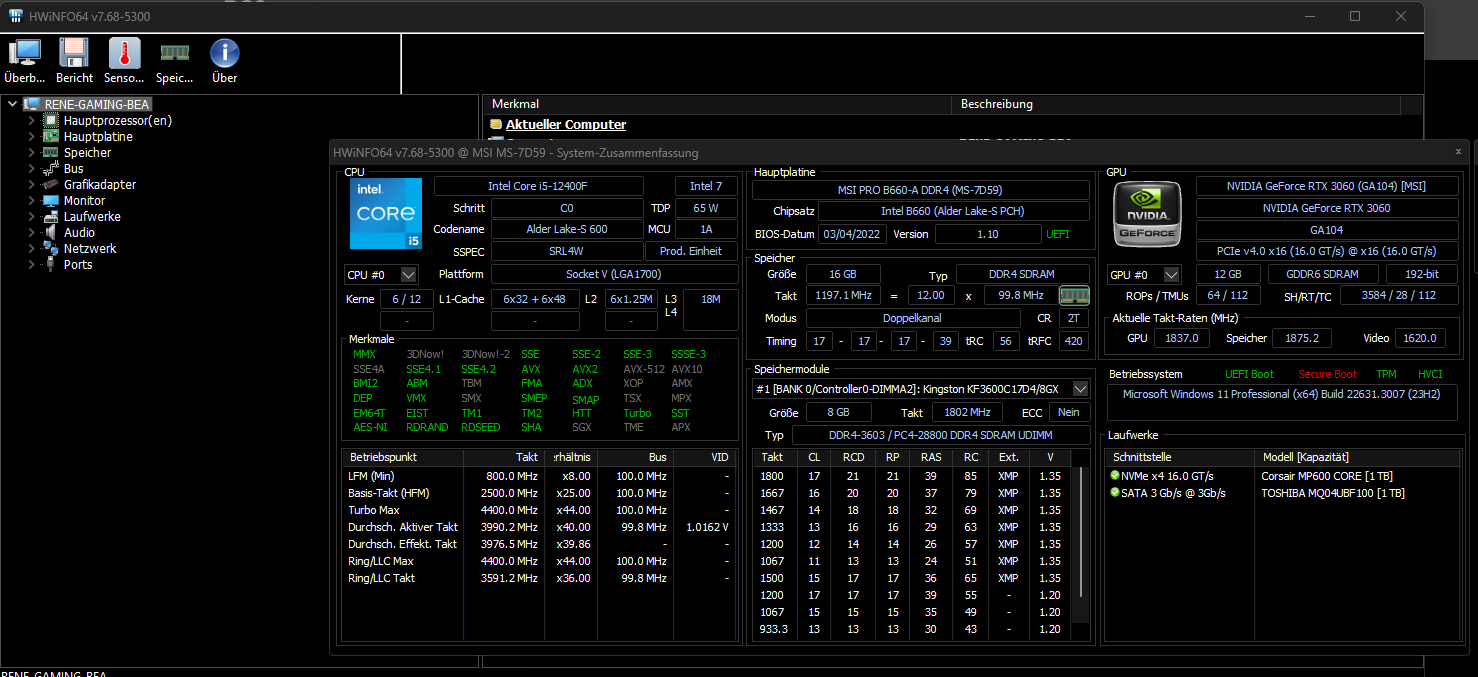
Task: Click the Audio speaker tree icon
Action: coord(50,232)
